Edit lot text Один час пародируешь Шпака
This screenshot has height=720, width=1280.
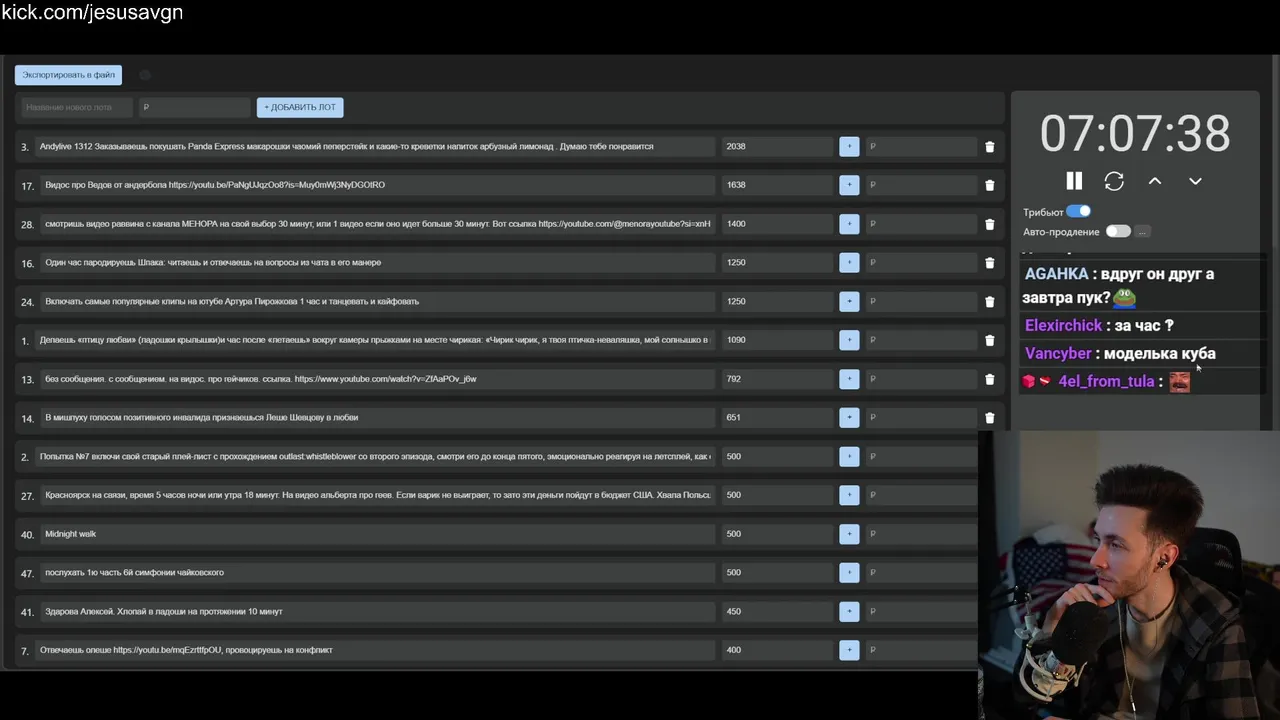point(377,262)
